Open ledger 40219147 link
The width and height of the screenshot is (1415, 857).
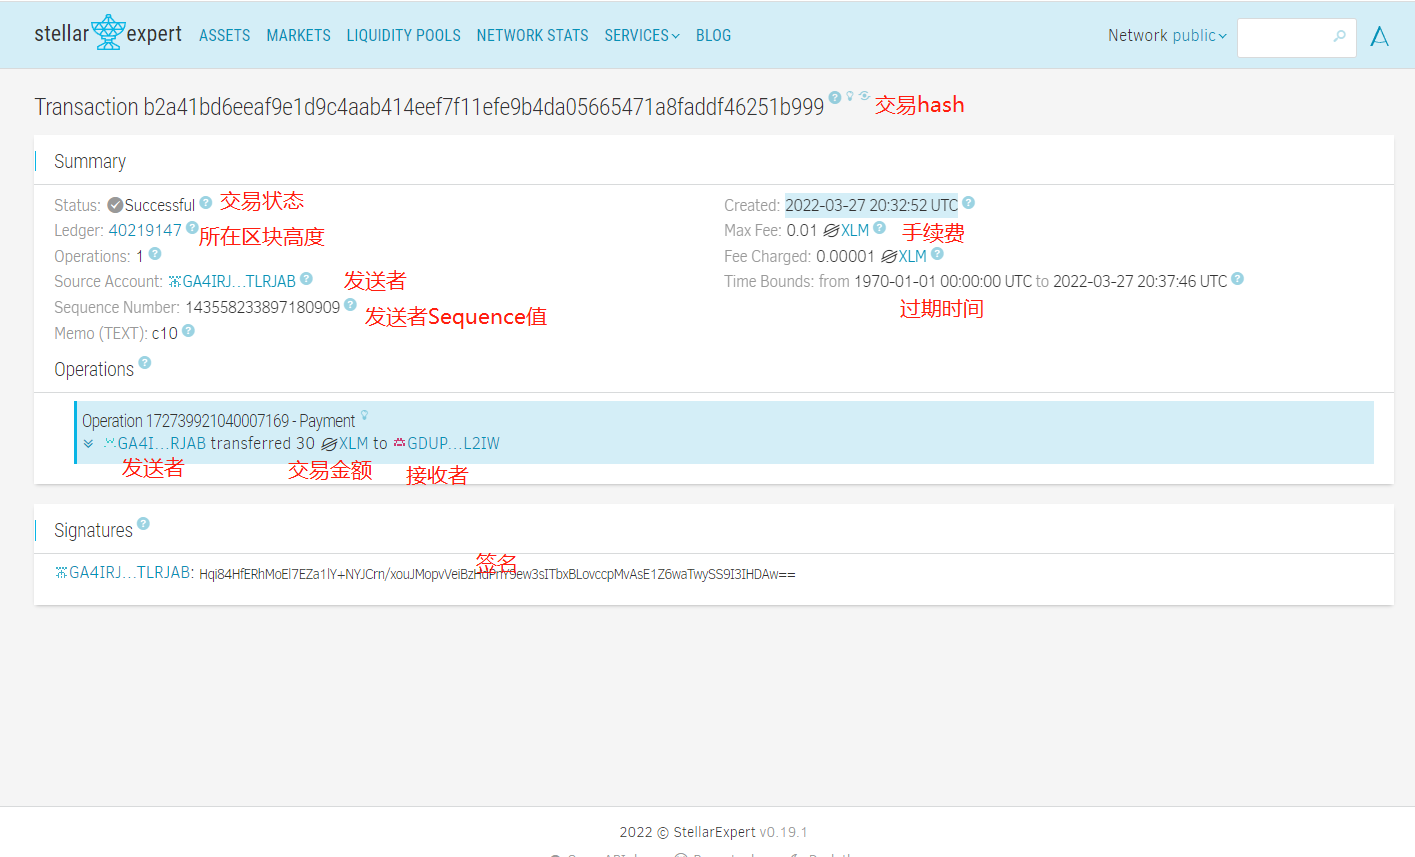coord(145,230)
